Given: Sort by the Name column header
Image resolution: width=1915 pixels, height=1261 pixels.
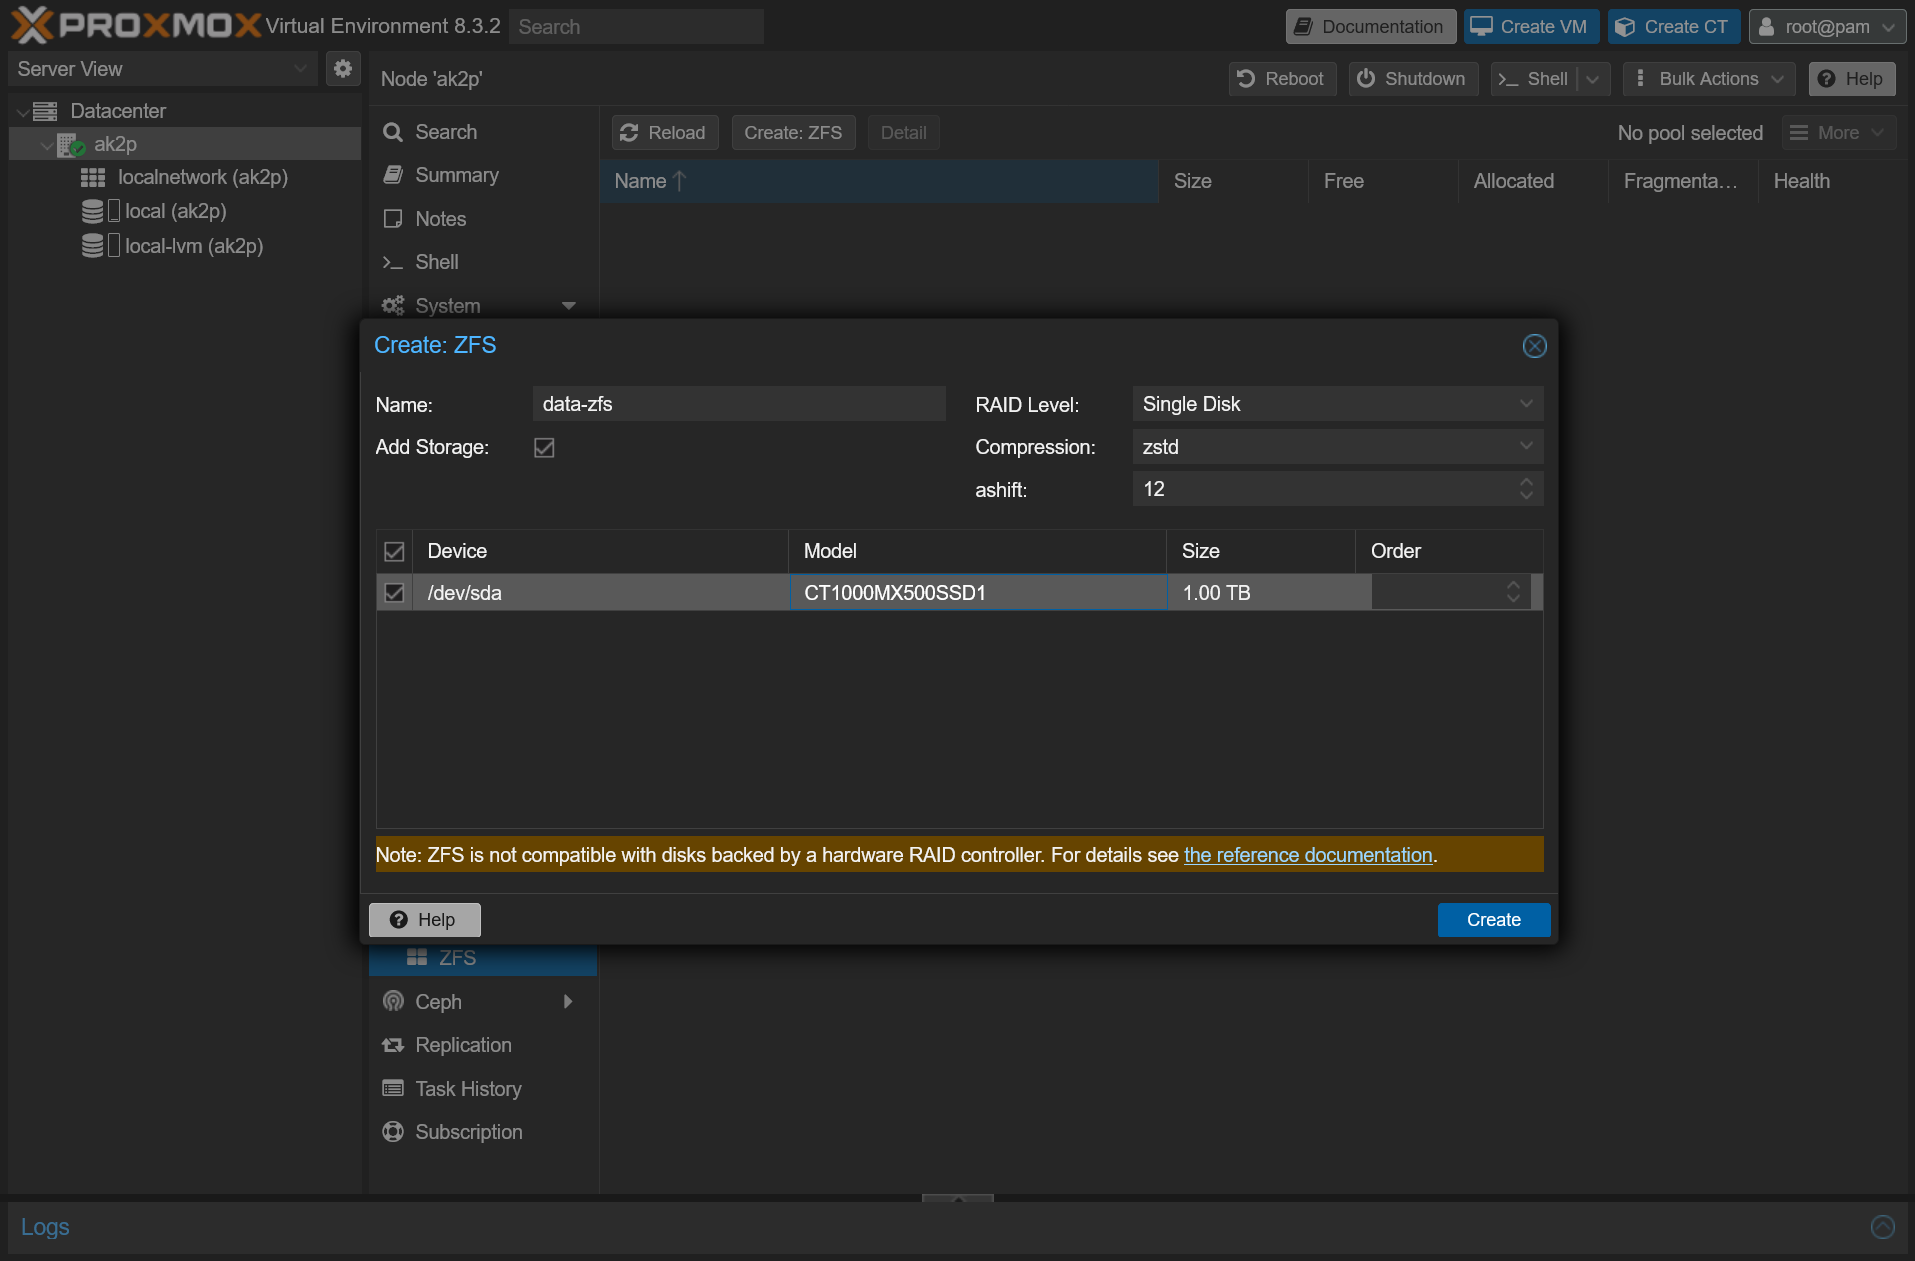Looking at the screenshot, I should [878, 181].
